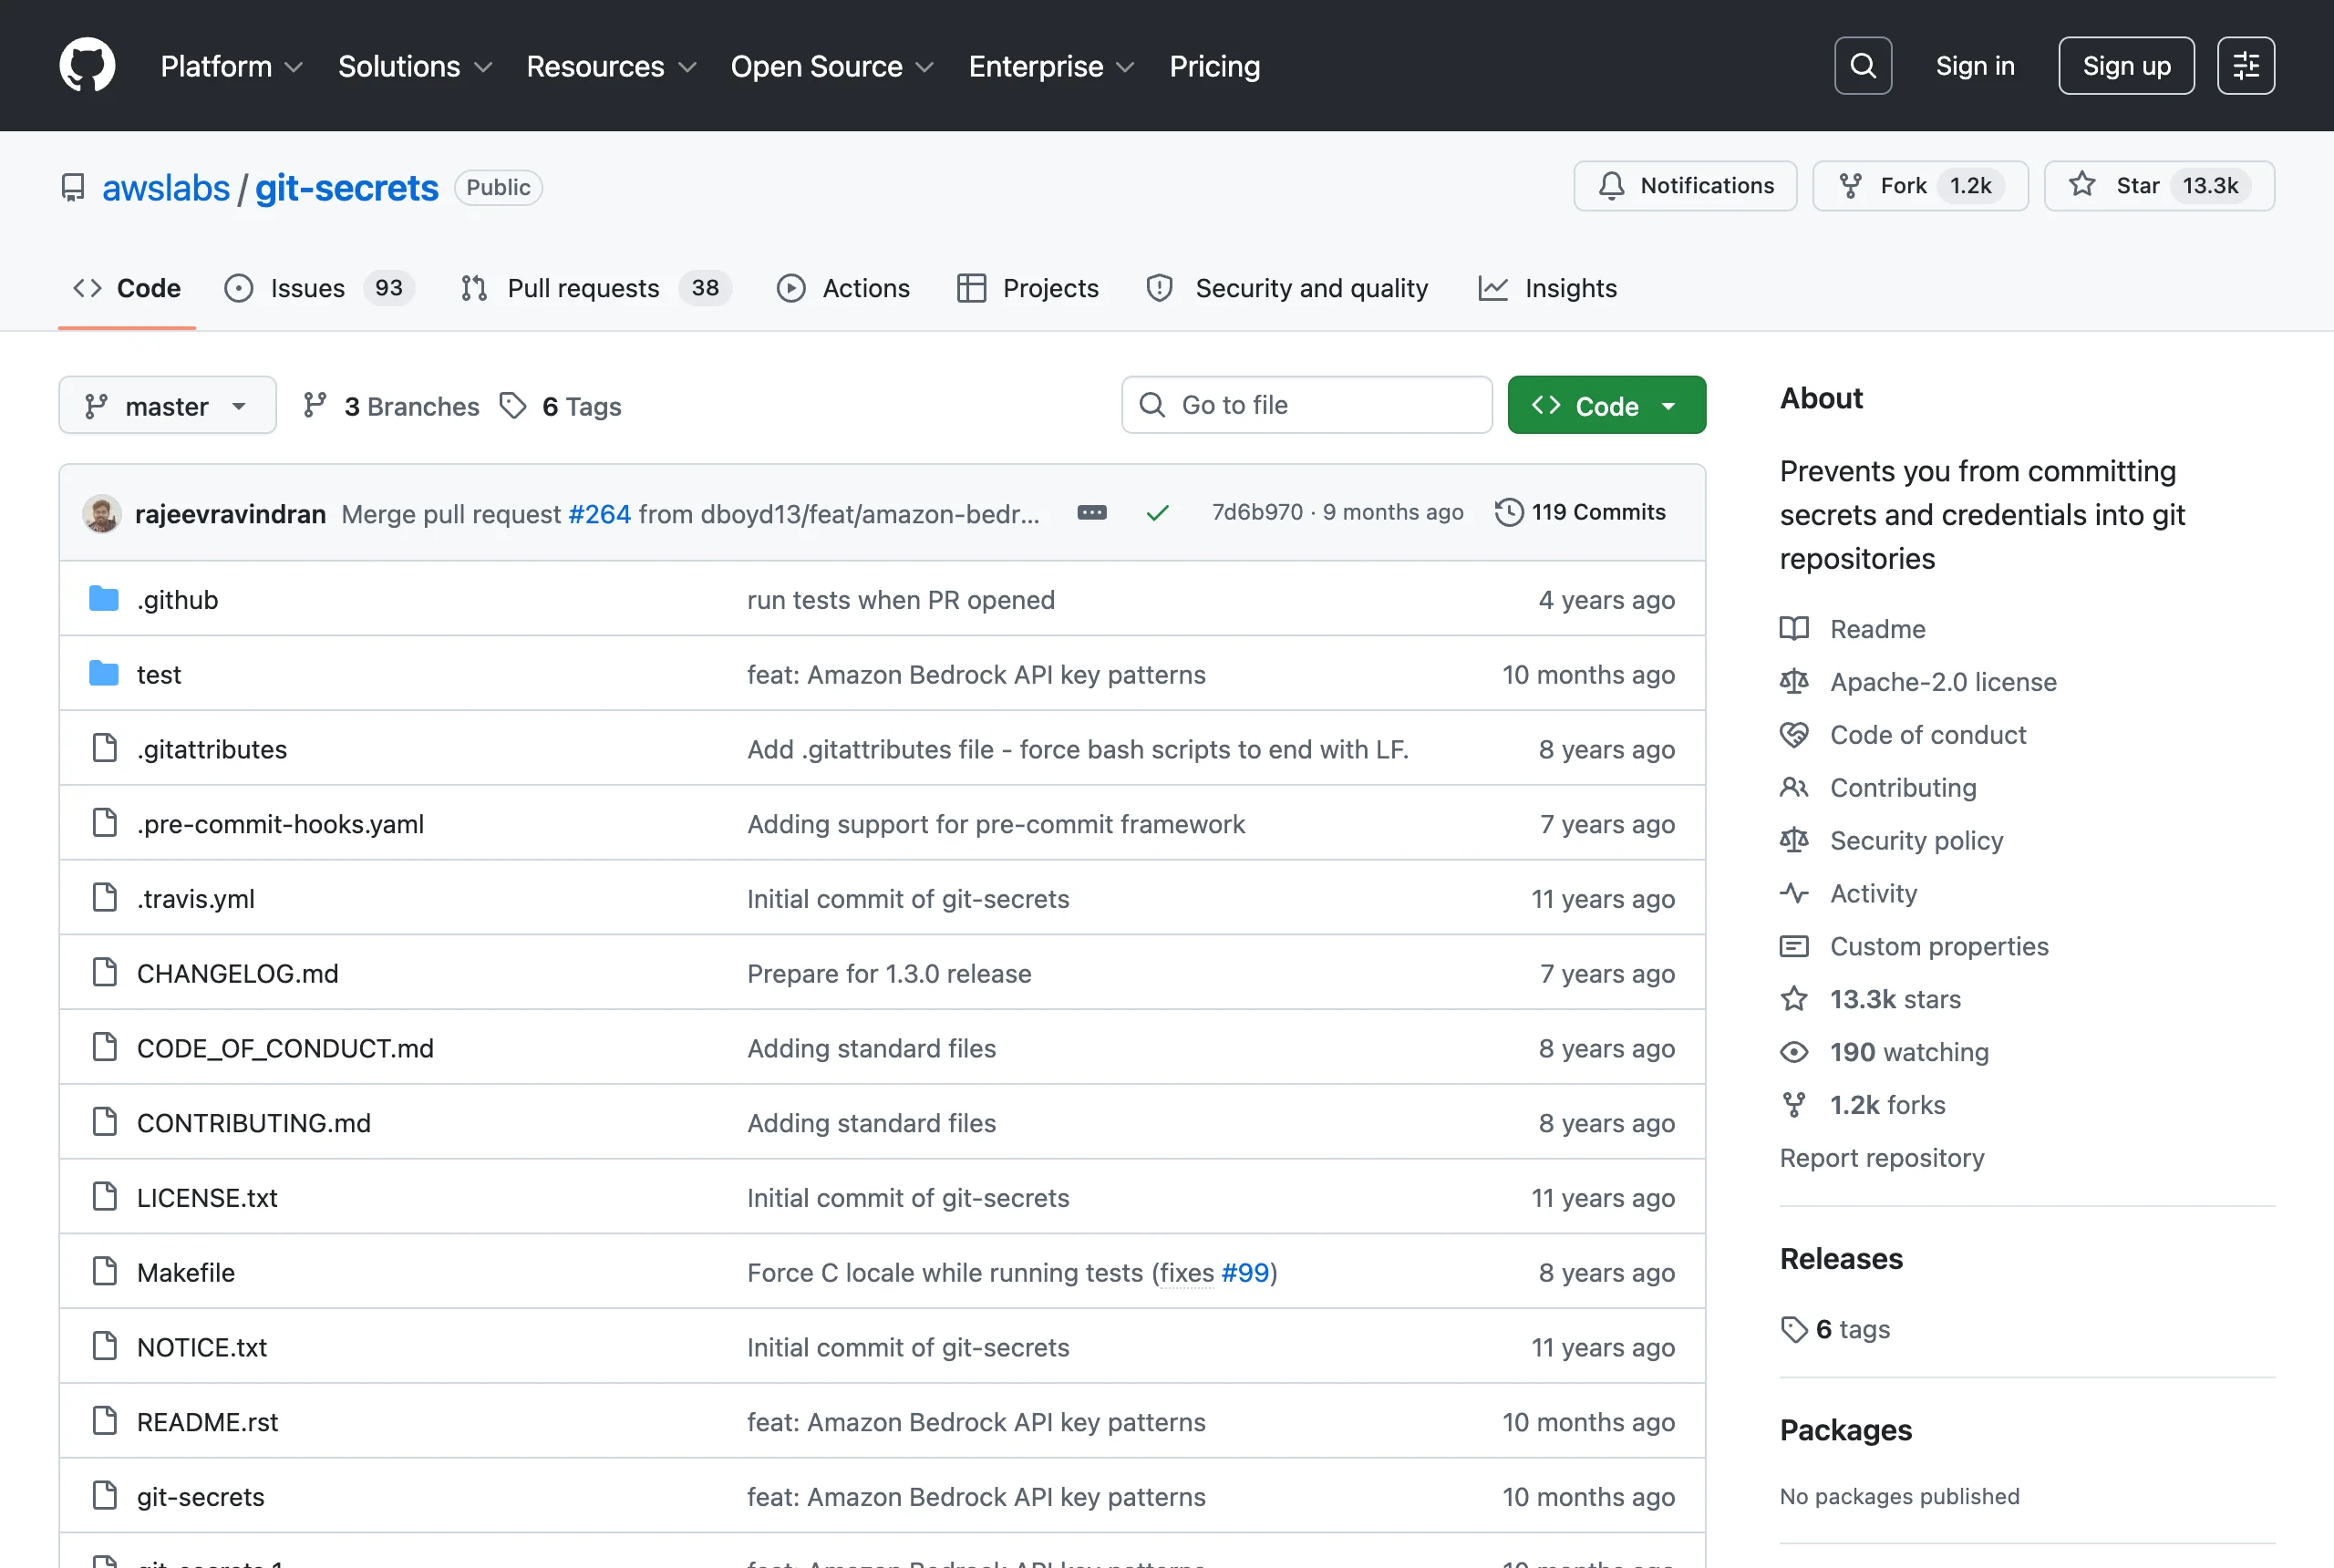2334x1568 pixels.
Task: Open the 'Prepare for 1.3.0 release' commit
Action: [x=889, y=973]
